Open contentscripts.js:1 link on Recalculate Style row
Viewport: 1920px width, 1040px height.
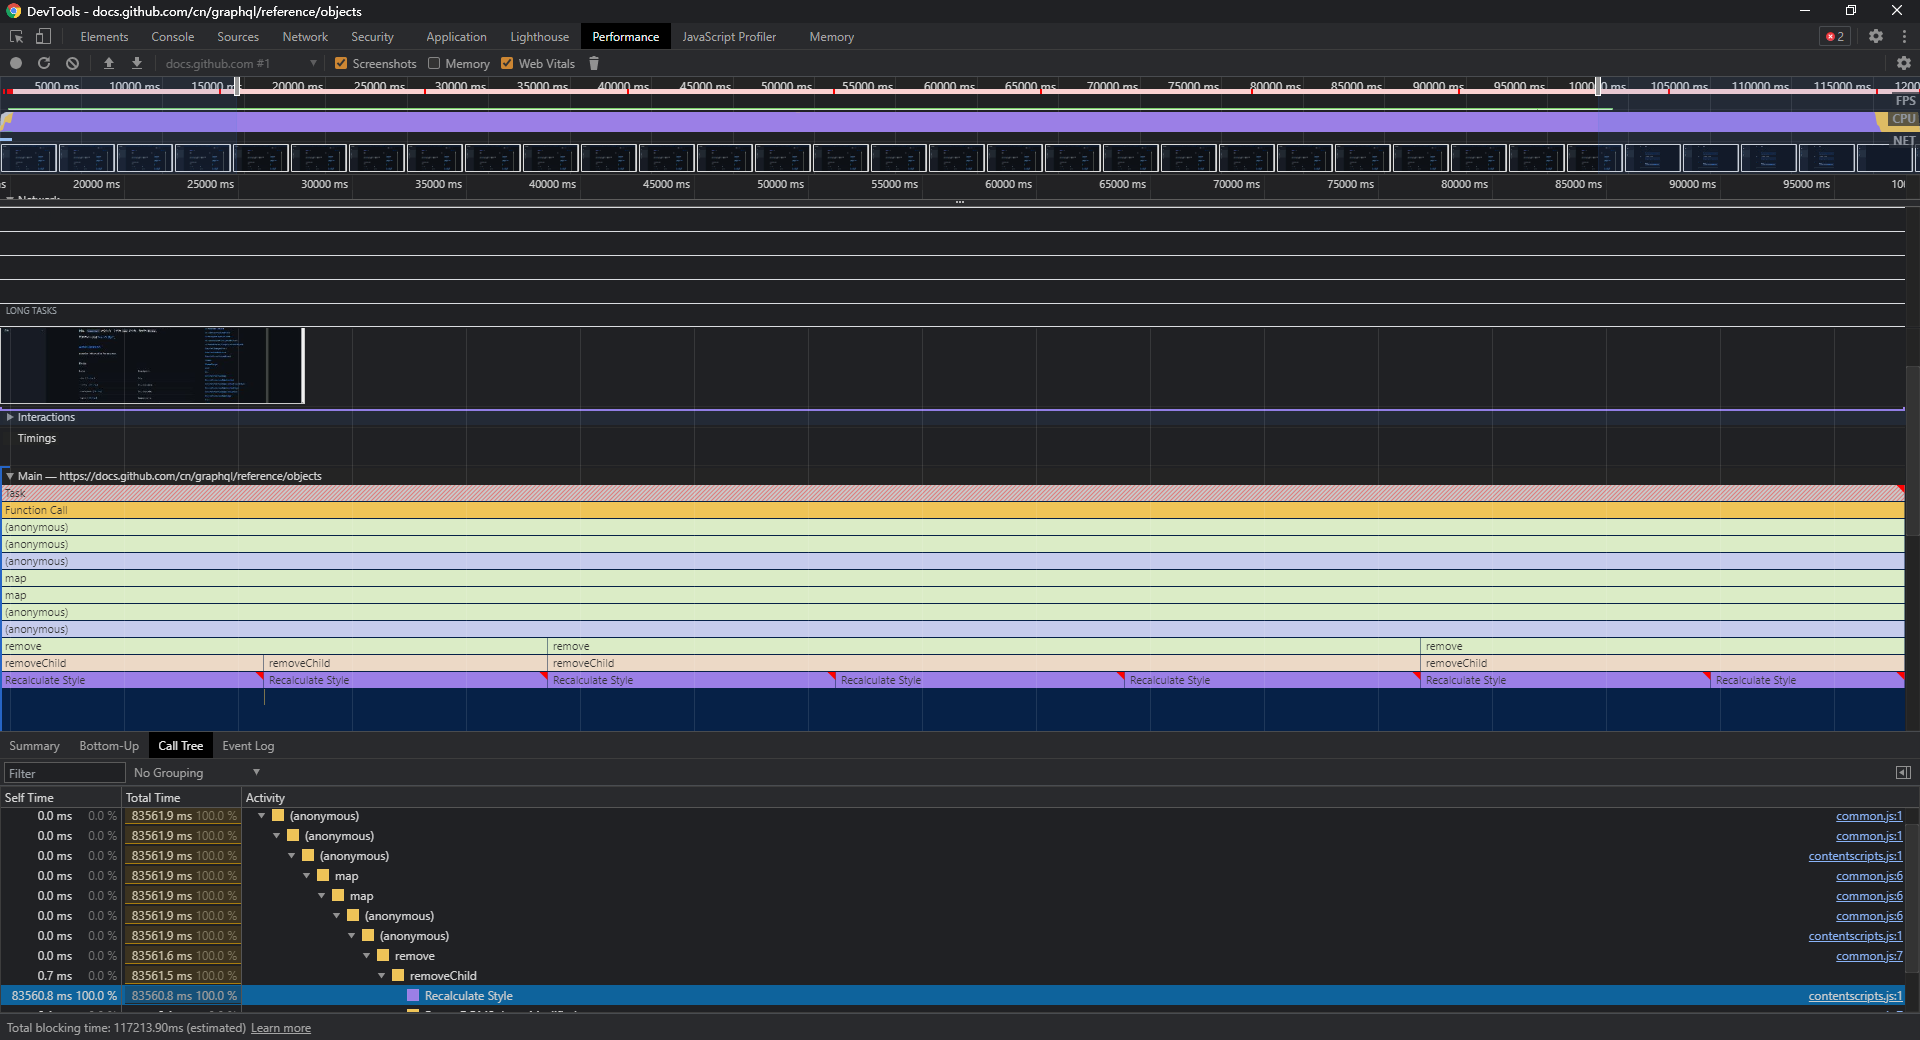(x=1855, y=996)
